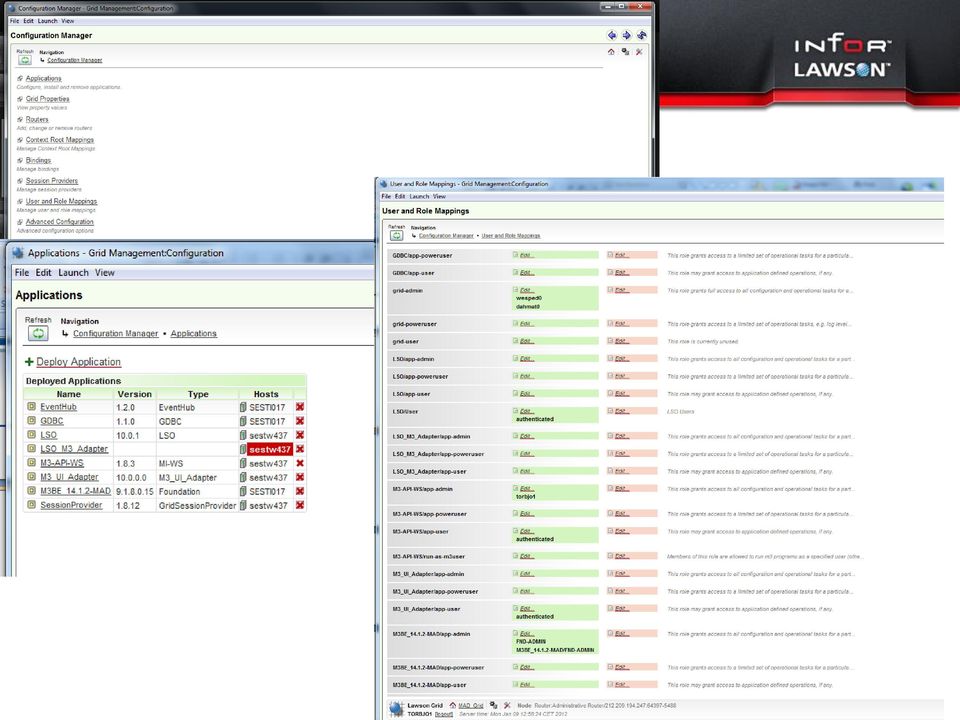Click the Version column header in Deployed Applications
Screen dimensions: 960x720
pos(135,394)
